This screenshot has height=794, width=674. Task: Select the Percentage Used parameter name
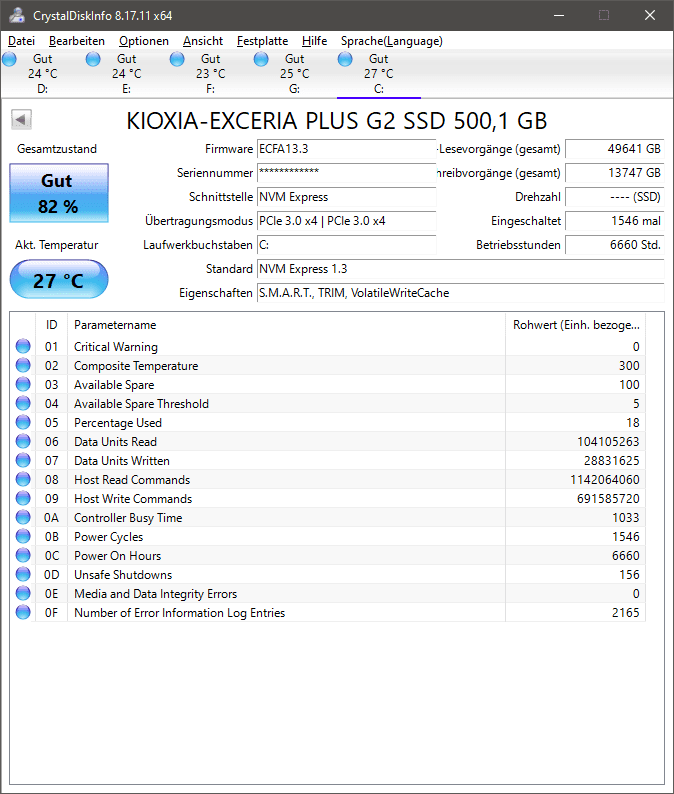118,423
